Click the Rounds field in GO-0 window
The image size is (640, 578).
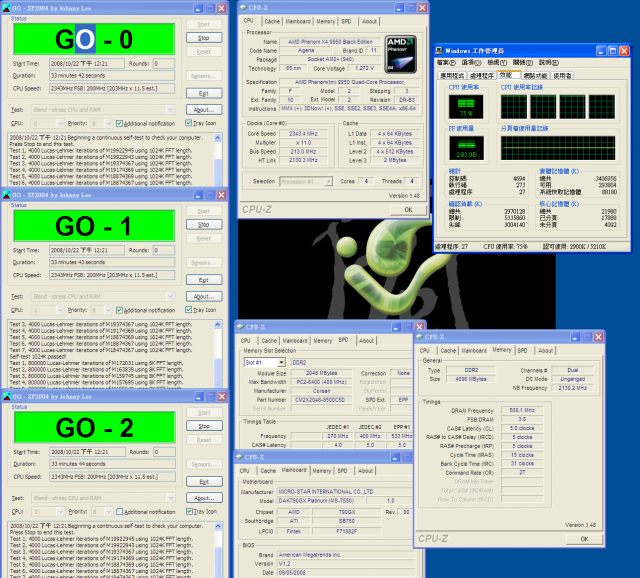164,63
